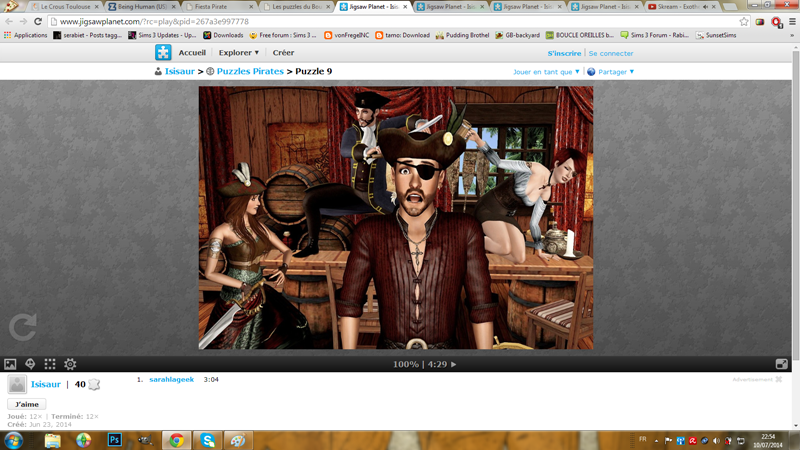Screen dimensions: 800x450
Task: Reload the page with the refresh icon
Action: click(38, 21)
